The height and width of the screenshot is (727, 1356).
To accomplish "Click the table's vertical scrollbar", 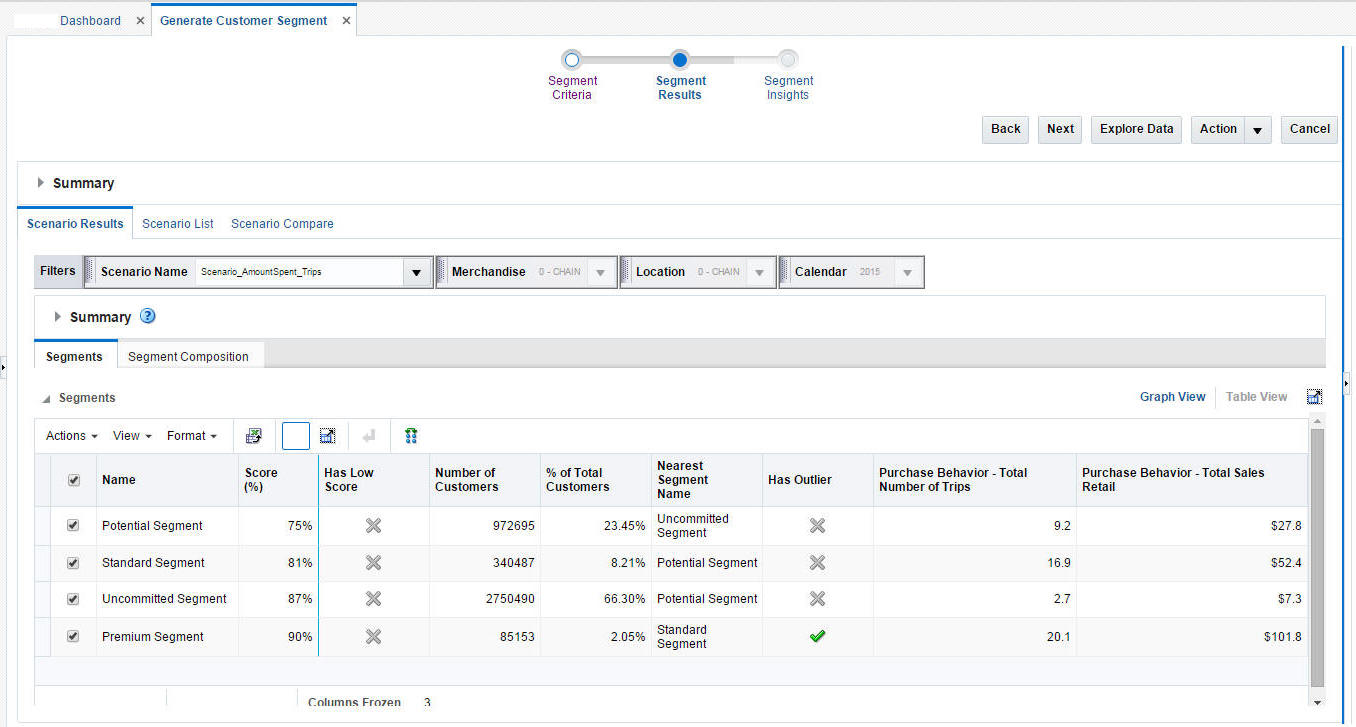I will point(1317,558).
